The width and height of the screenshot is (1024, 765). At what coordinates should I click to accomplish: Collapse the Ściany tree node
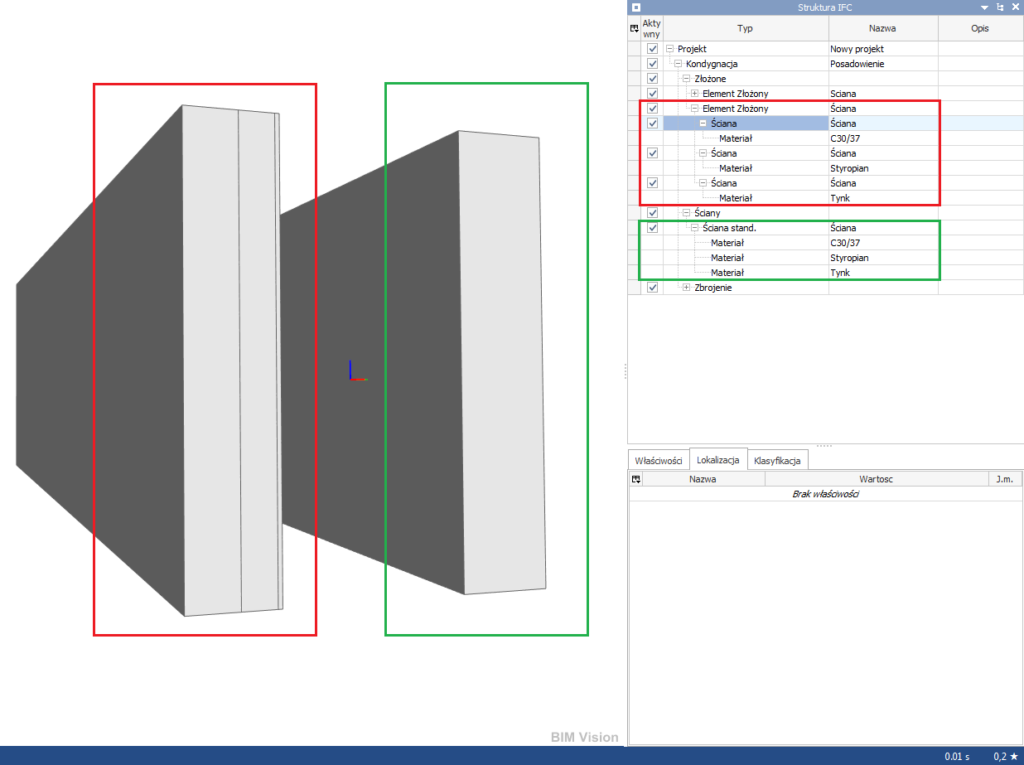(x=686, y=213)
